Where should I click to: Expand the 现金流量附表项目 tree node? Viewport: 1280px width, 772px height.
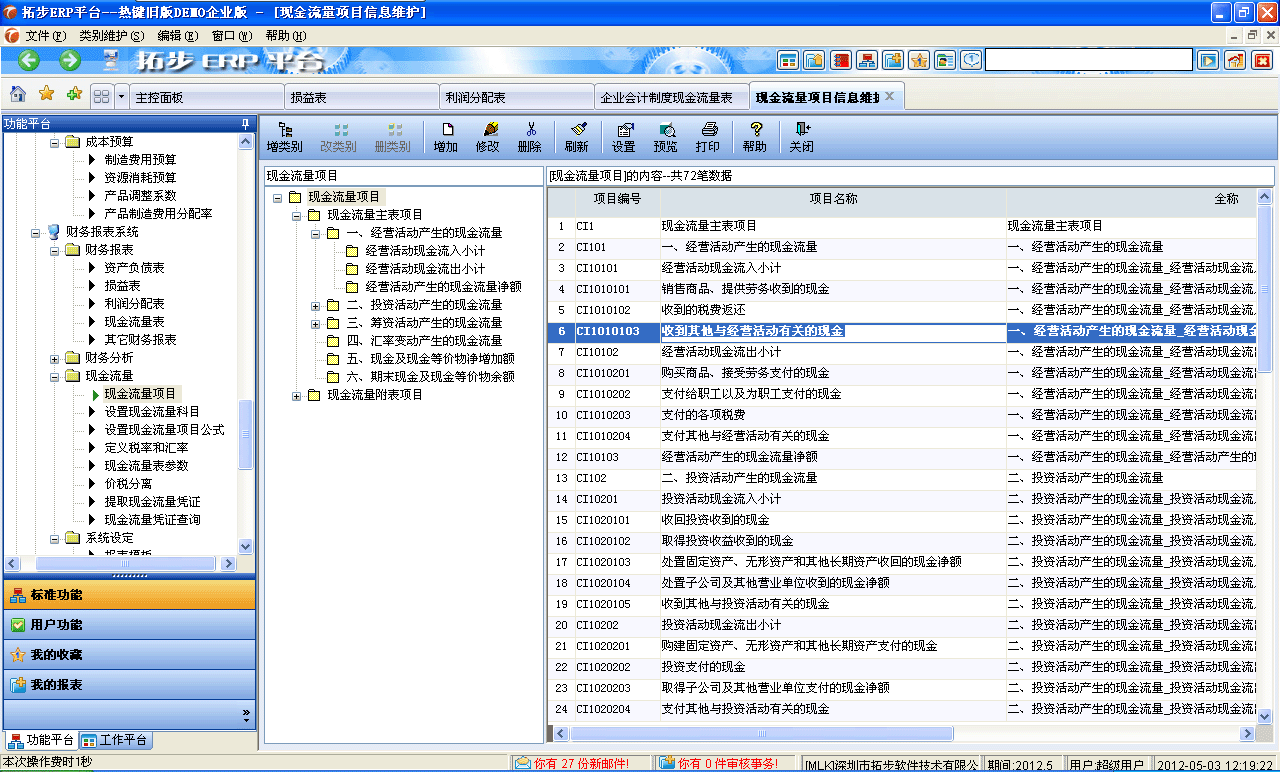(x=296, y=396)
